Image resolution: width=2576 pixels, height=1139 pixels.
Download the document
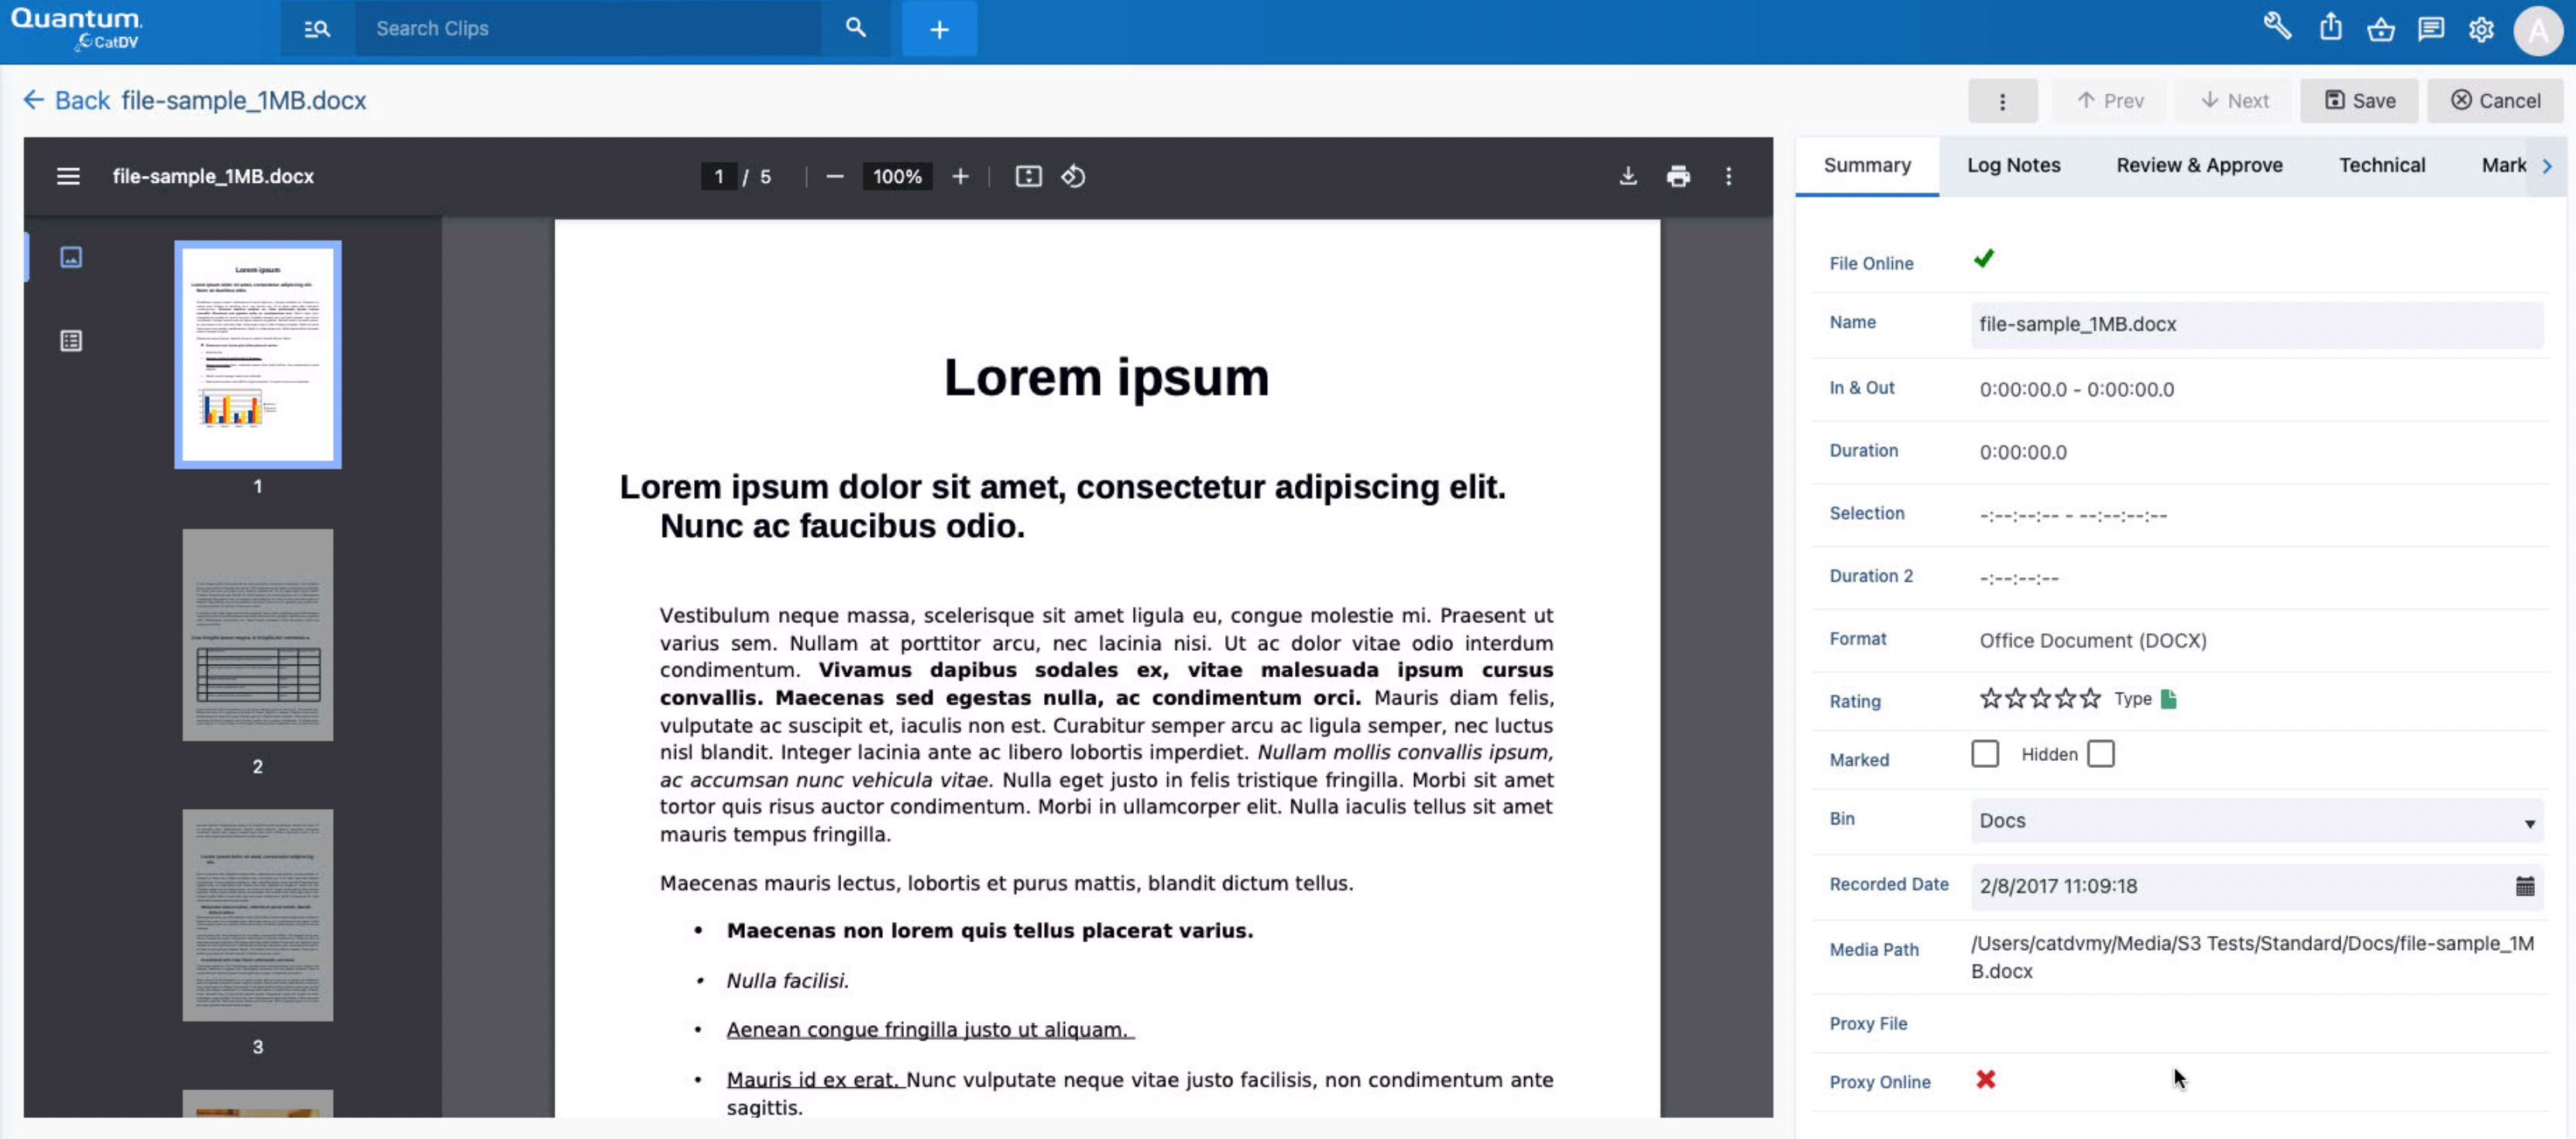tap(1628, 177)
